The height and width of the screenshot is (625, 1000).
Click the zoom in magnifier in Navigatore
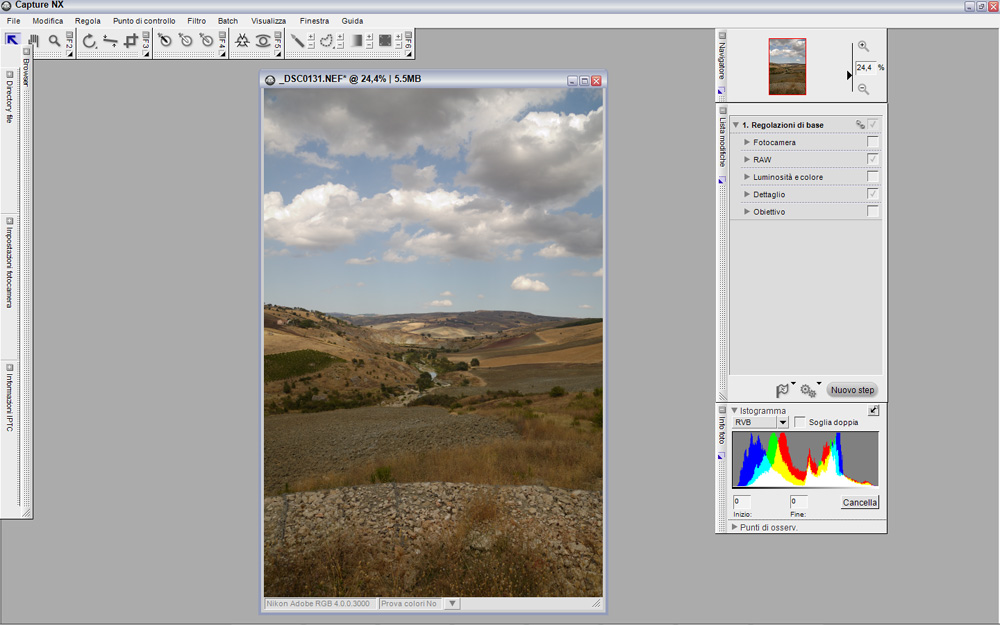click(863, 46)
